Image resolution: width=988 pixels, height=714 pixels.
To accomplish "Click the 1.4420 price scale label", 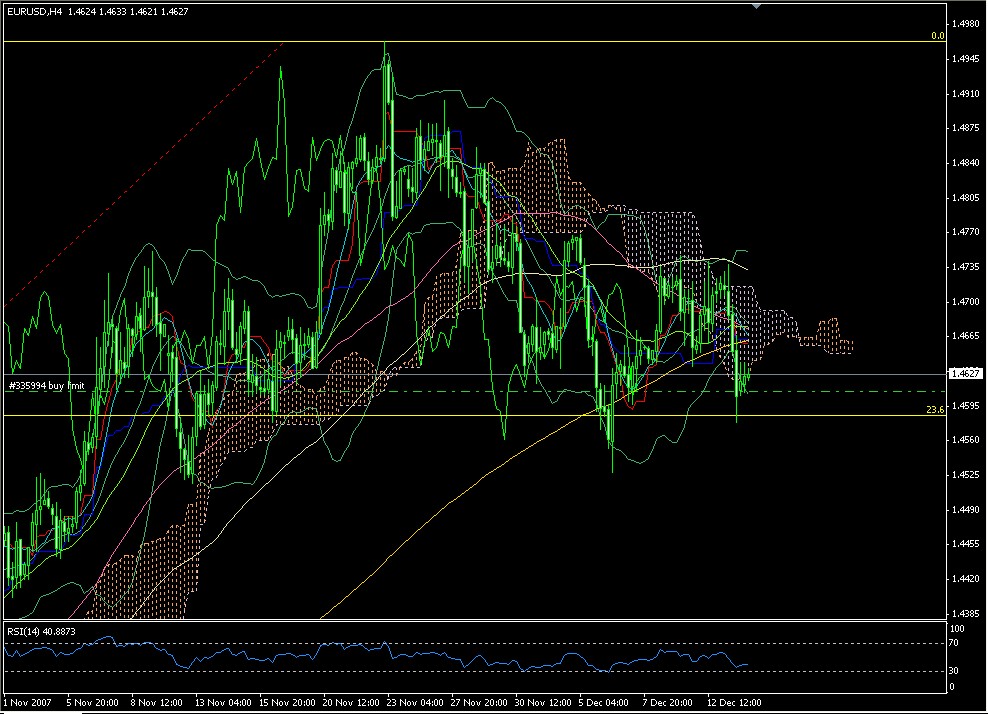I will coord(965,579).
